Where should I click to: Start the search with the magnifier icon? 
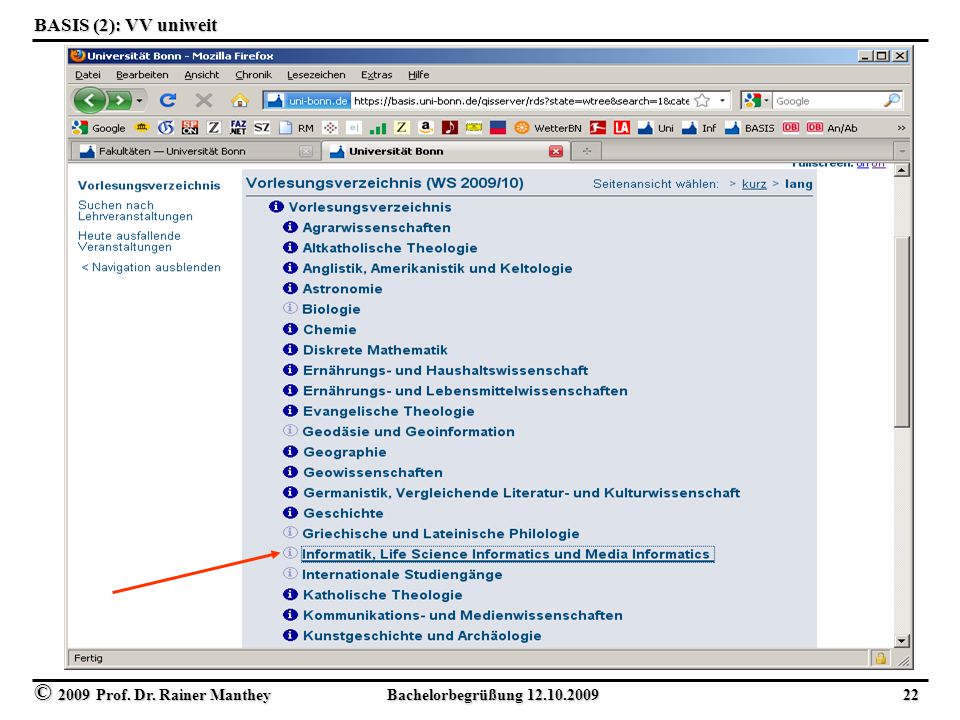tap(892, 100)
